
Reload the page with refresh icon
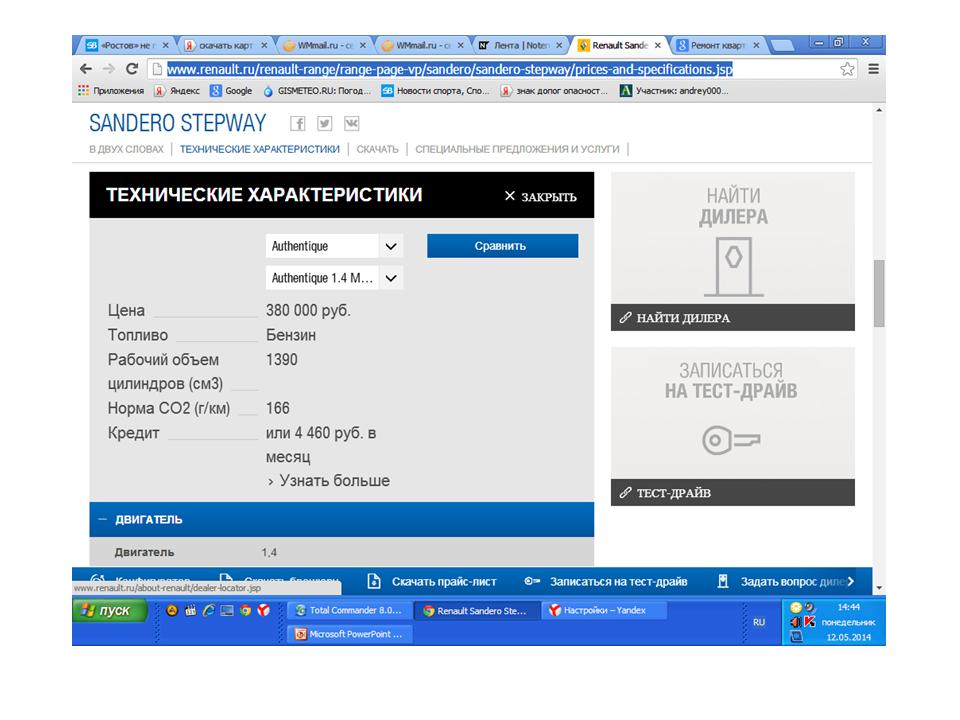point(132,69)
